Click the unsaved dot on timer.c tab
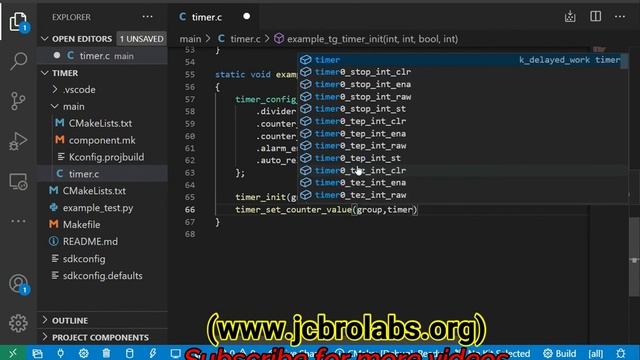640x360 pixels. (247, 16)
